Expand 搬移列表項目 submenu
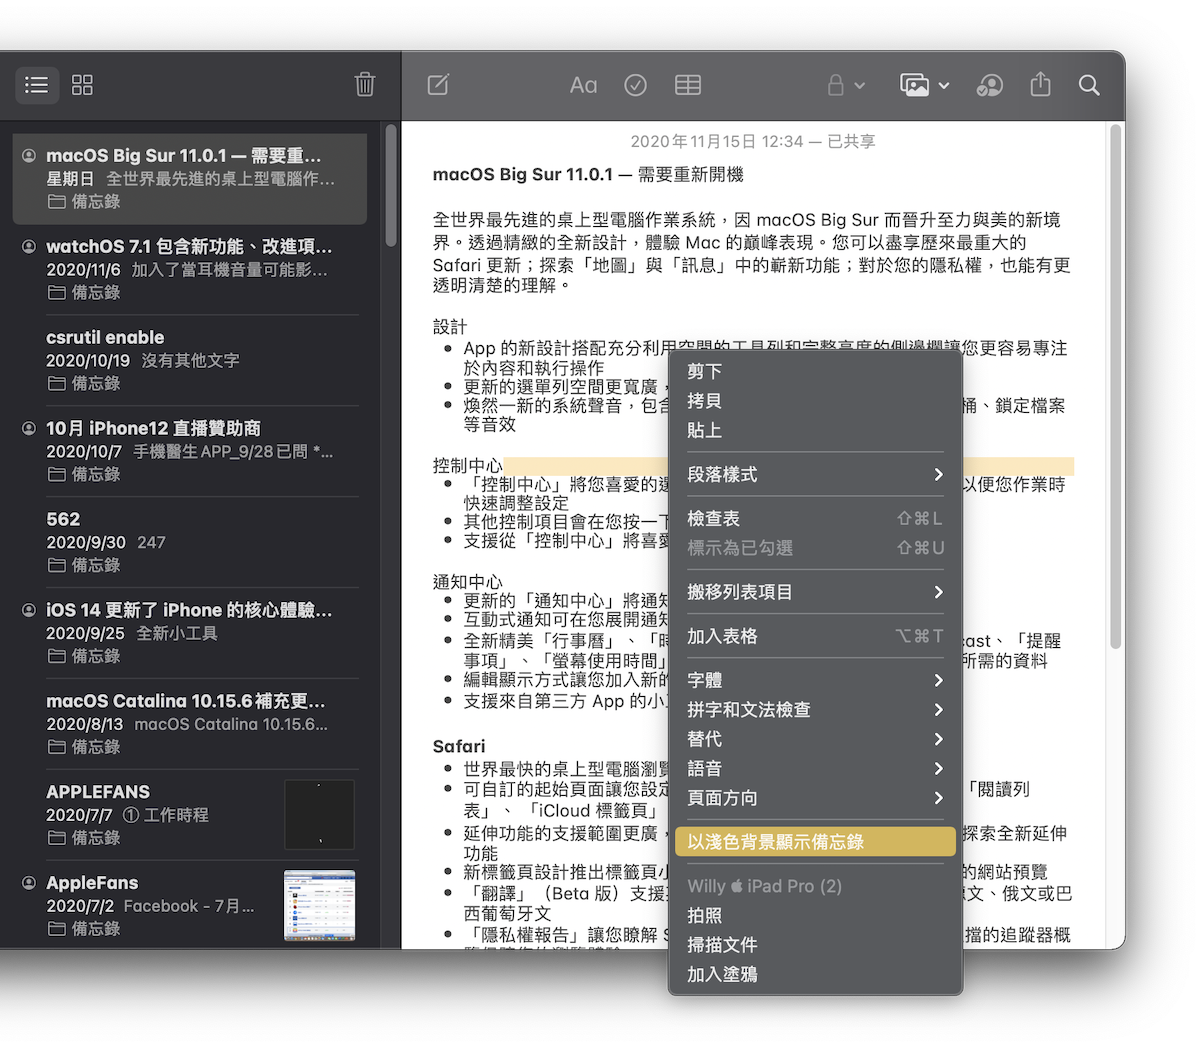 (815, 592)
